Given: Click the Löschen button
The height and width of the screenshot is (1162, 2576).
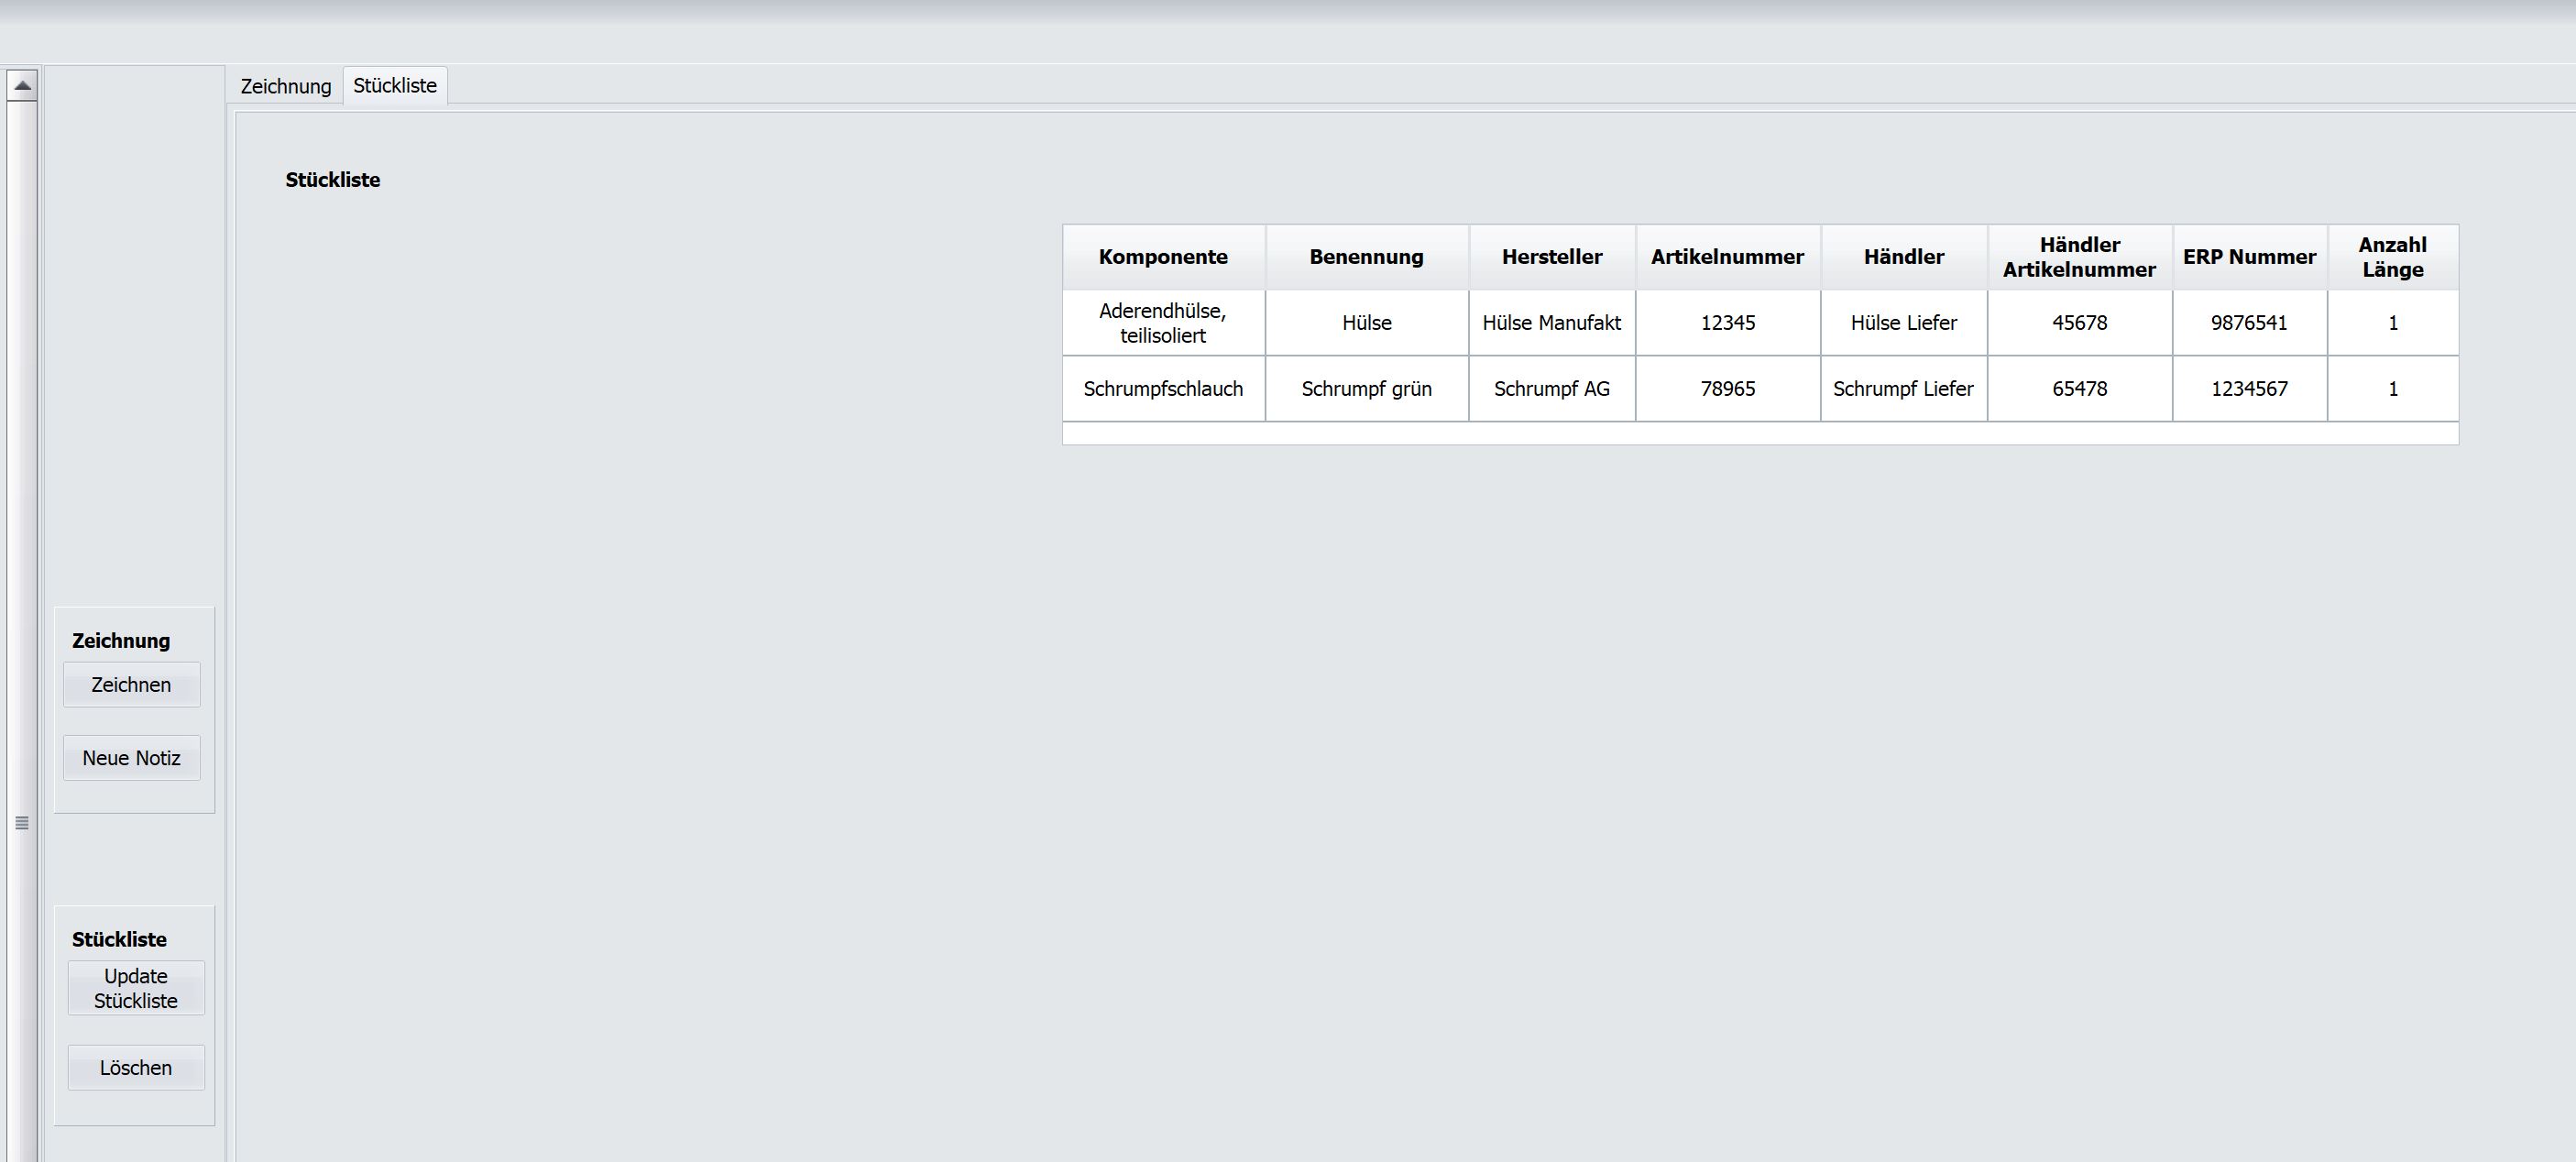Looking at the screenshot, I should point(136,1068).
